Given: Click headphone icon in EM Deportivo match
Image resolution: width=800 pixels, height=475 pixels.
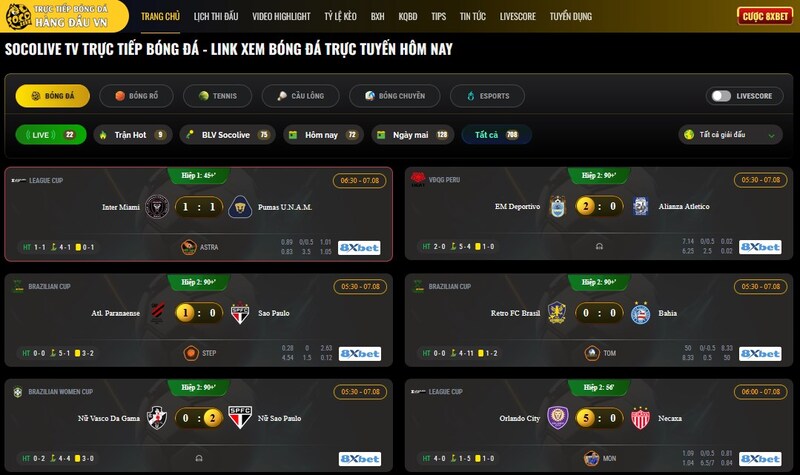Looking at the screenshot, I should pos(599,246).
